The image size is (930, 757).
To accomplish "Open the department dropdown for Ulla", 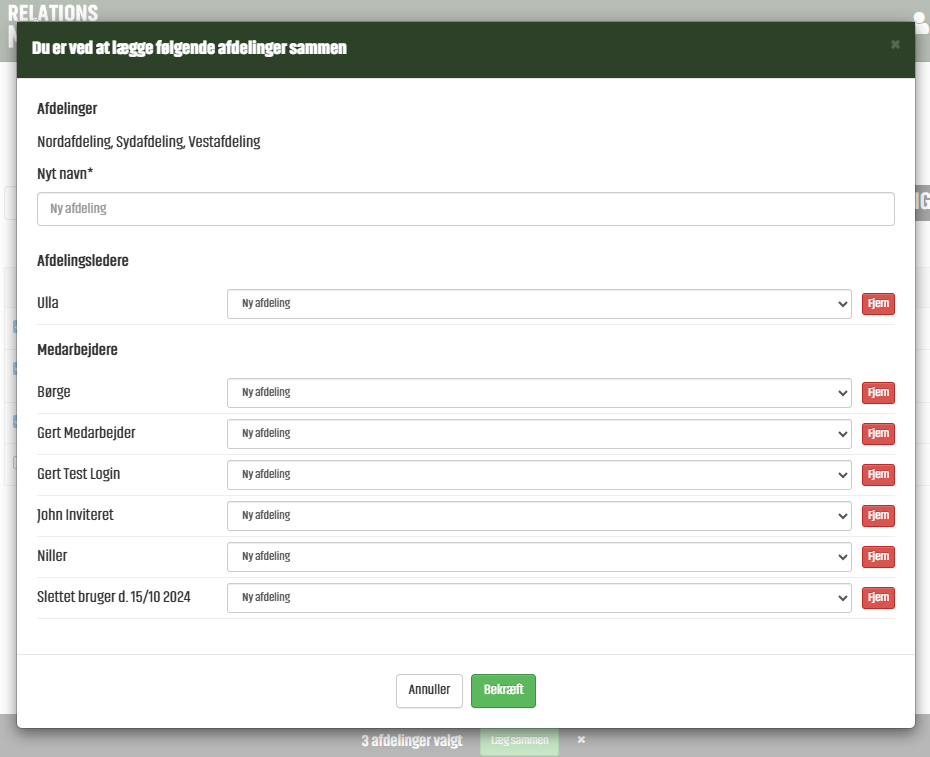I will point(538,304).
